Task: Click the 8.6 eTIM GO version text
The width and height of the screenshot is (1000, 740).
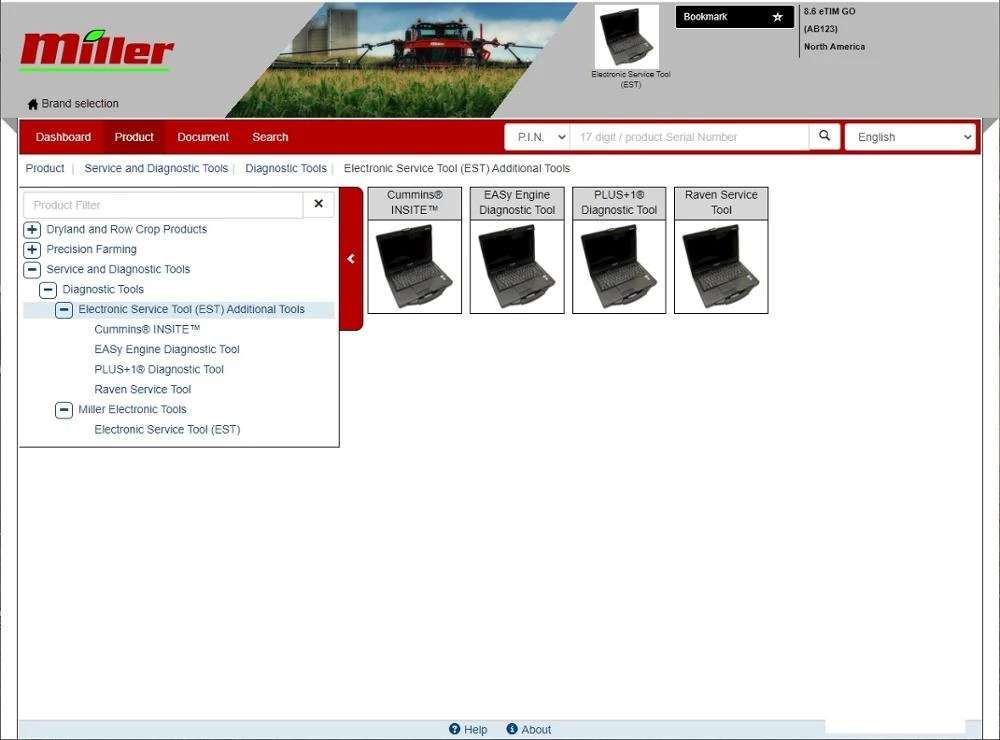Action: 830,11
